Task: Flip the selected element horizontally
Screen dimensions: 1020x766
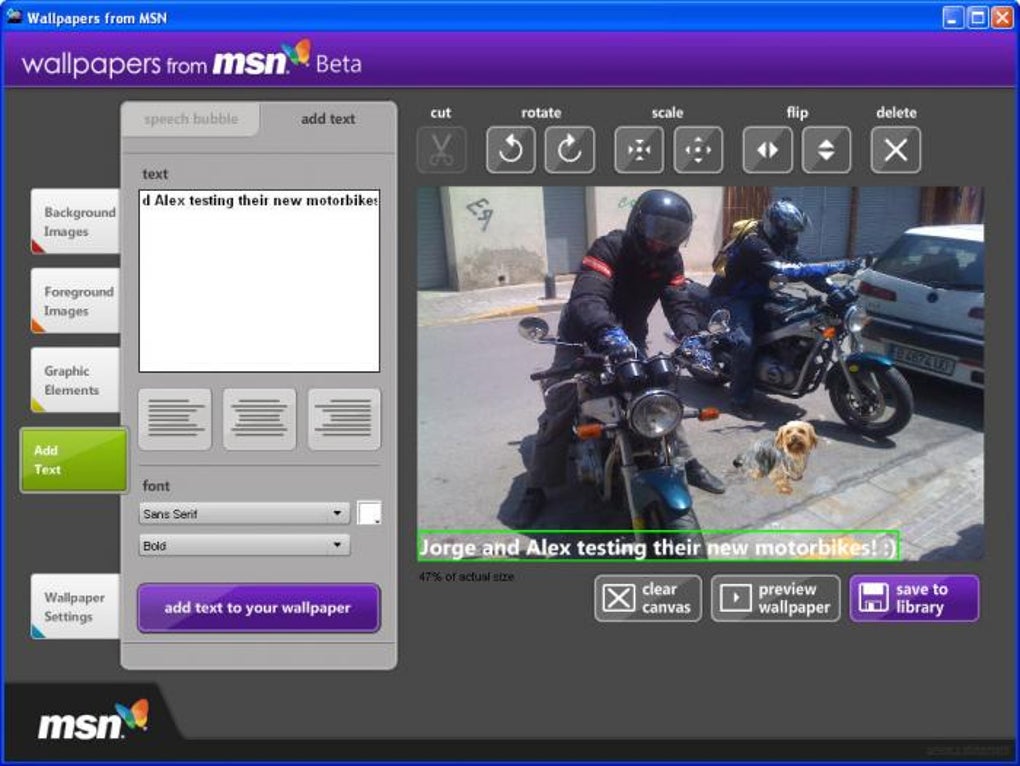Action: point(768,150)
